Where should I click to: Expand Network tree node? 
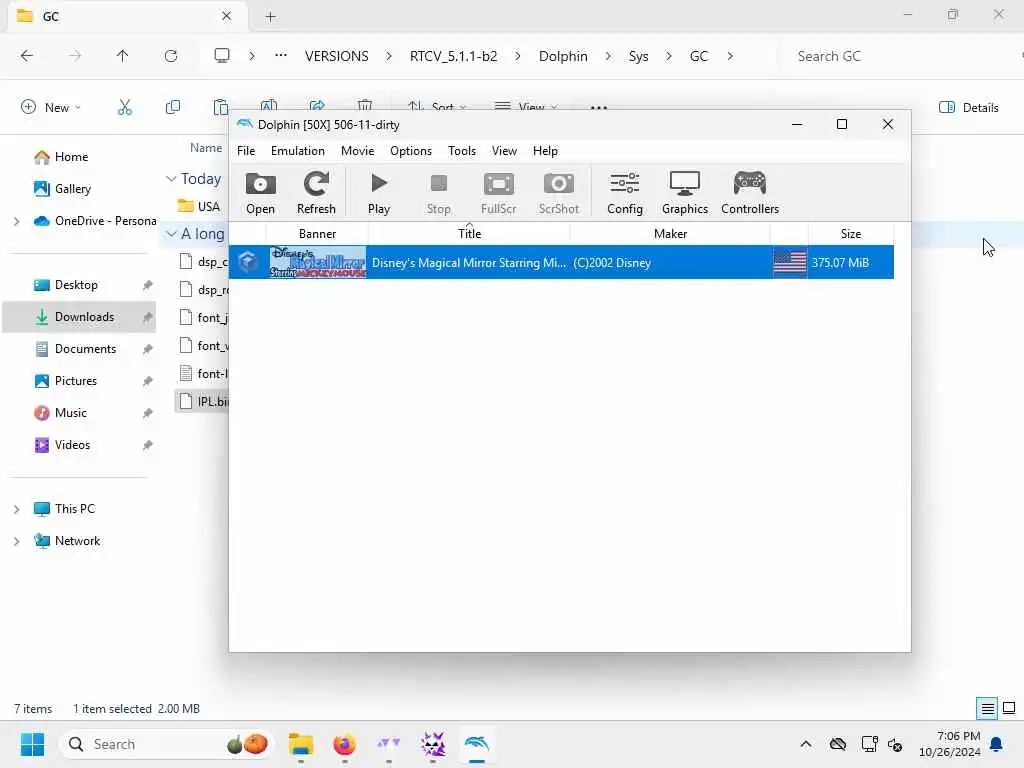(16, 541)
